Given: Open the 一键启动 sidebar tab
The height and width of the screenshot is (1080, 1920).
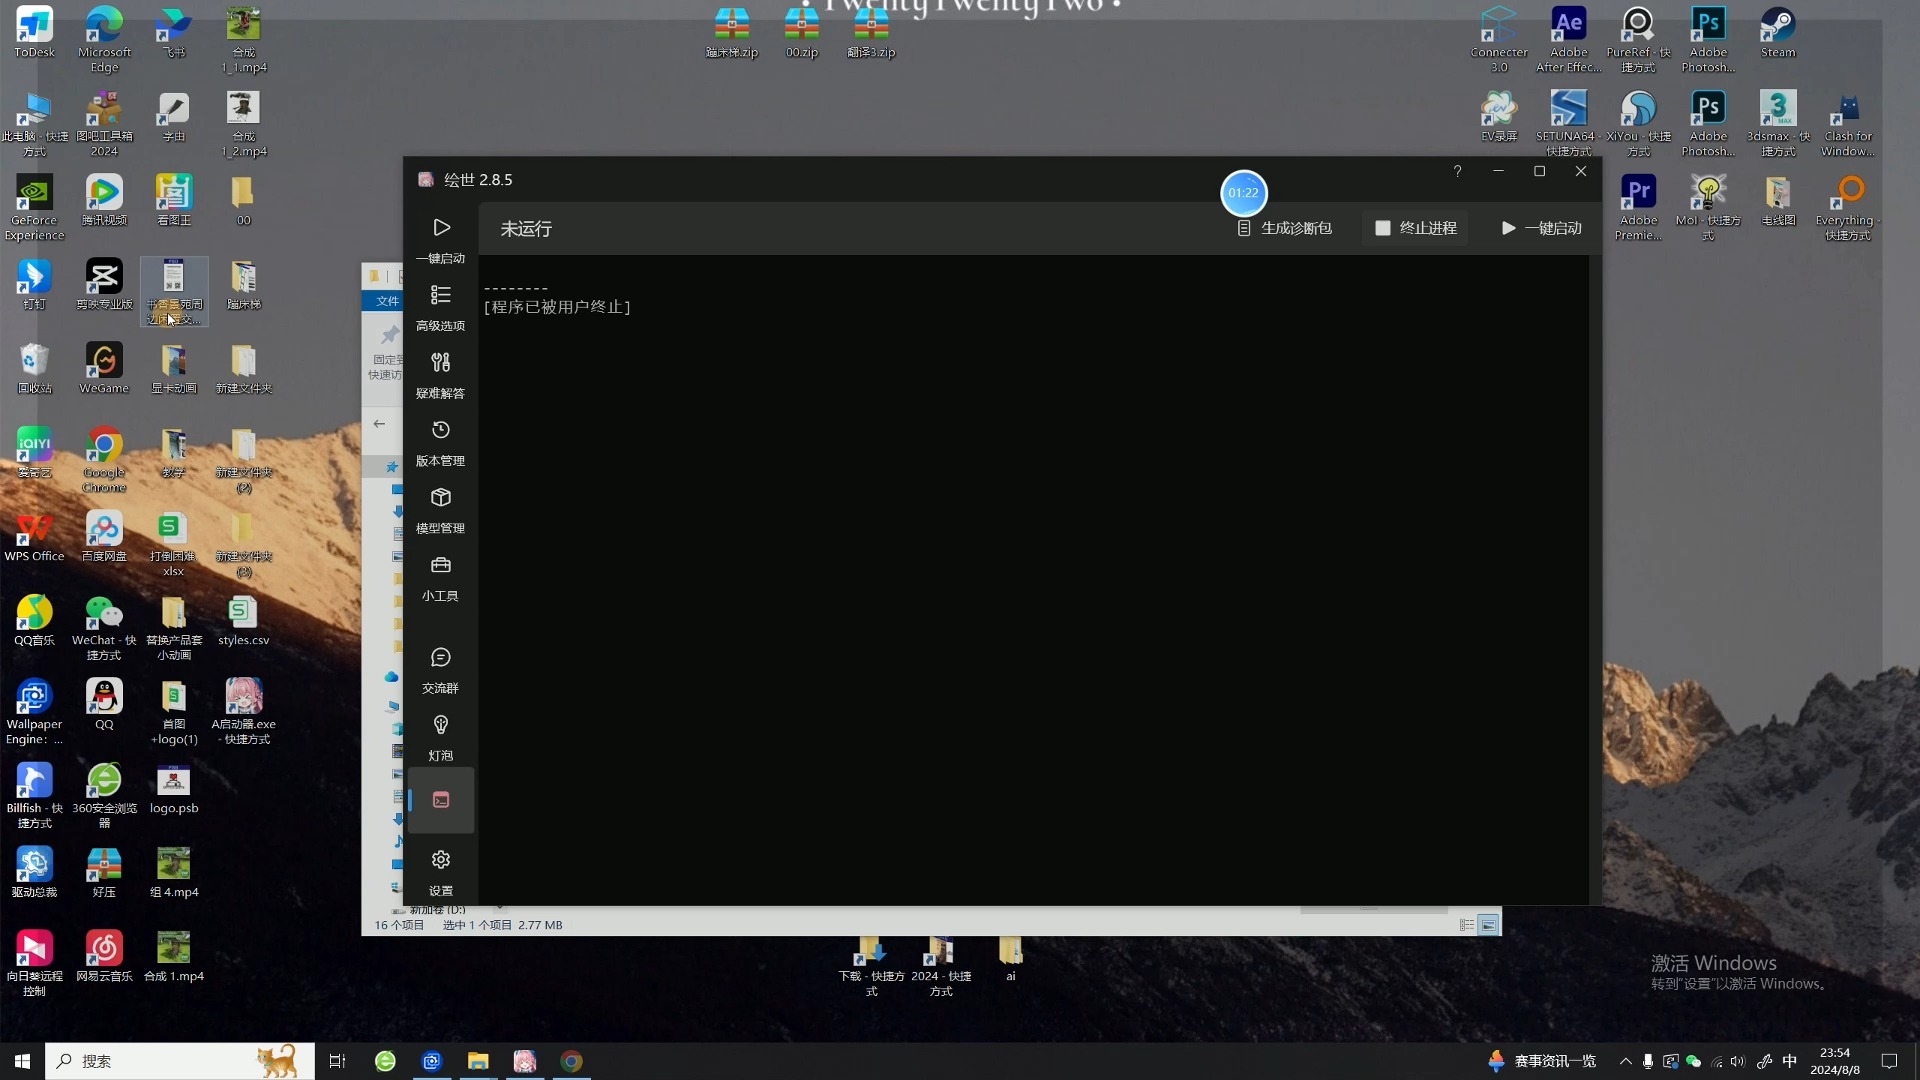Looking at the screenshot, I should click(x=440, y=240).
